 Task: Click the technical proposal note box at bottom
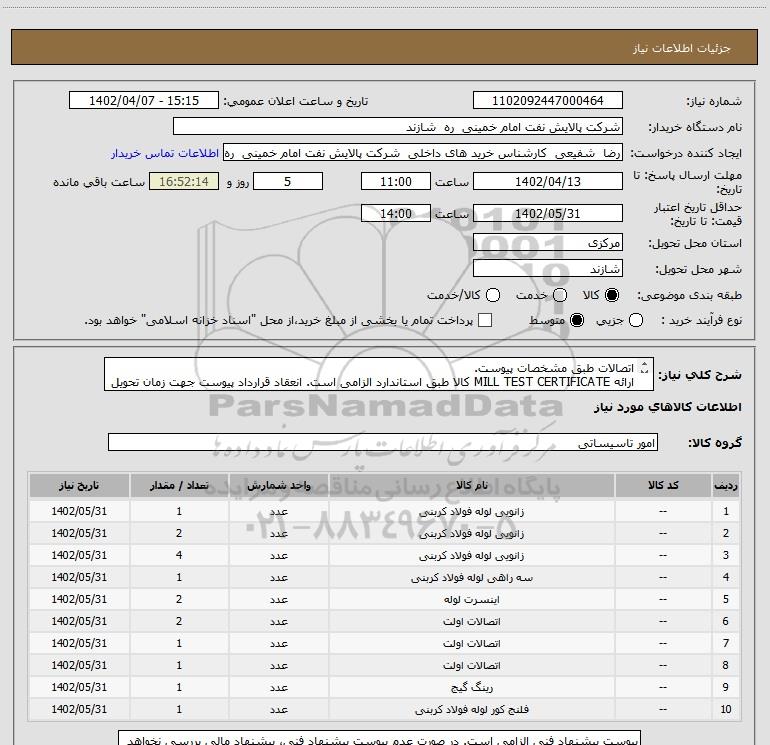380,738
